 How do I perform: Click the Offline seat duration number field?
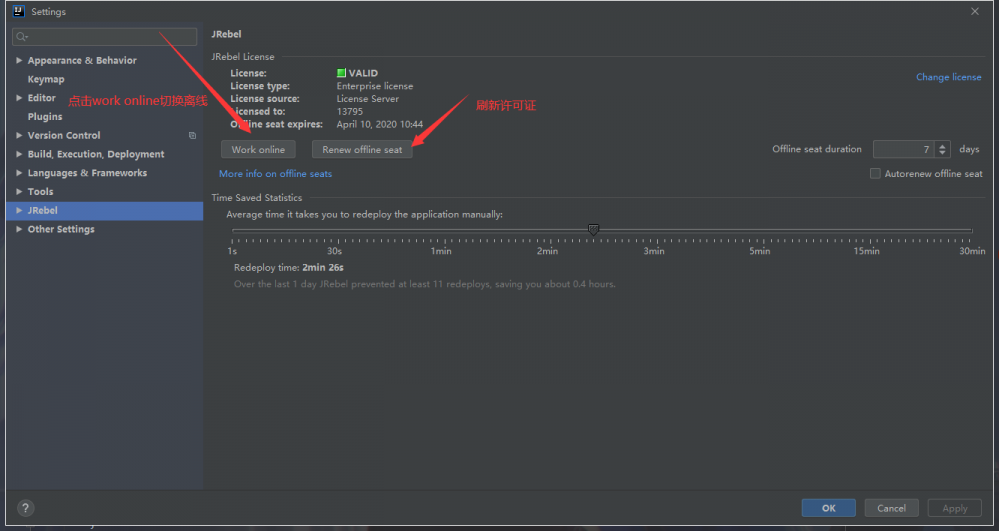(903, 149)
